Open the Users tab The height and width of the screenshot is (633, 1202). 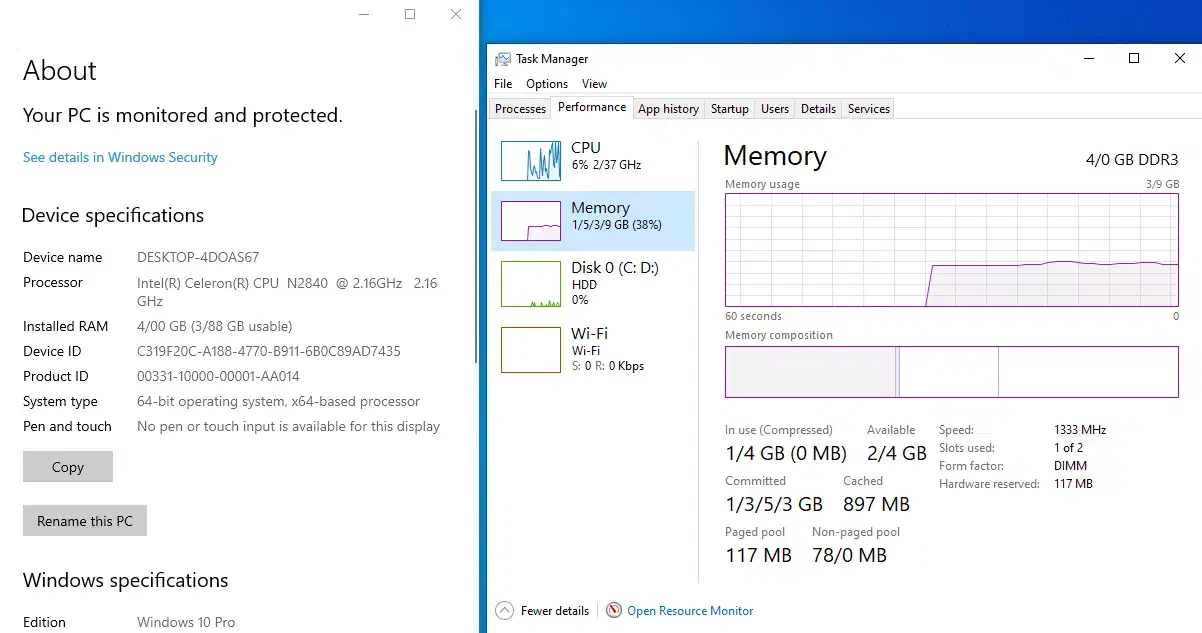click(774, 109)
